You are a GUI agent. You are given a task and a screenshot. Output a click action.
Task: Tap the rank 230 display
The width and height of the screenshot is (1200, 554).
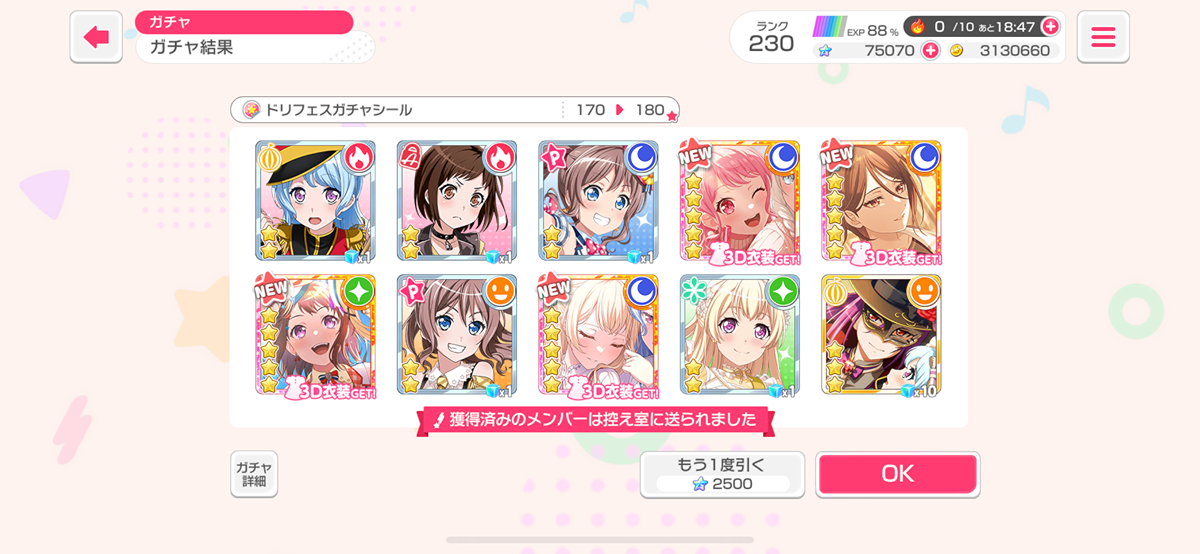coord(771,37)
